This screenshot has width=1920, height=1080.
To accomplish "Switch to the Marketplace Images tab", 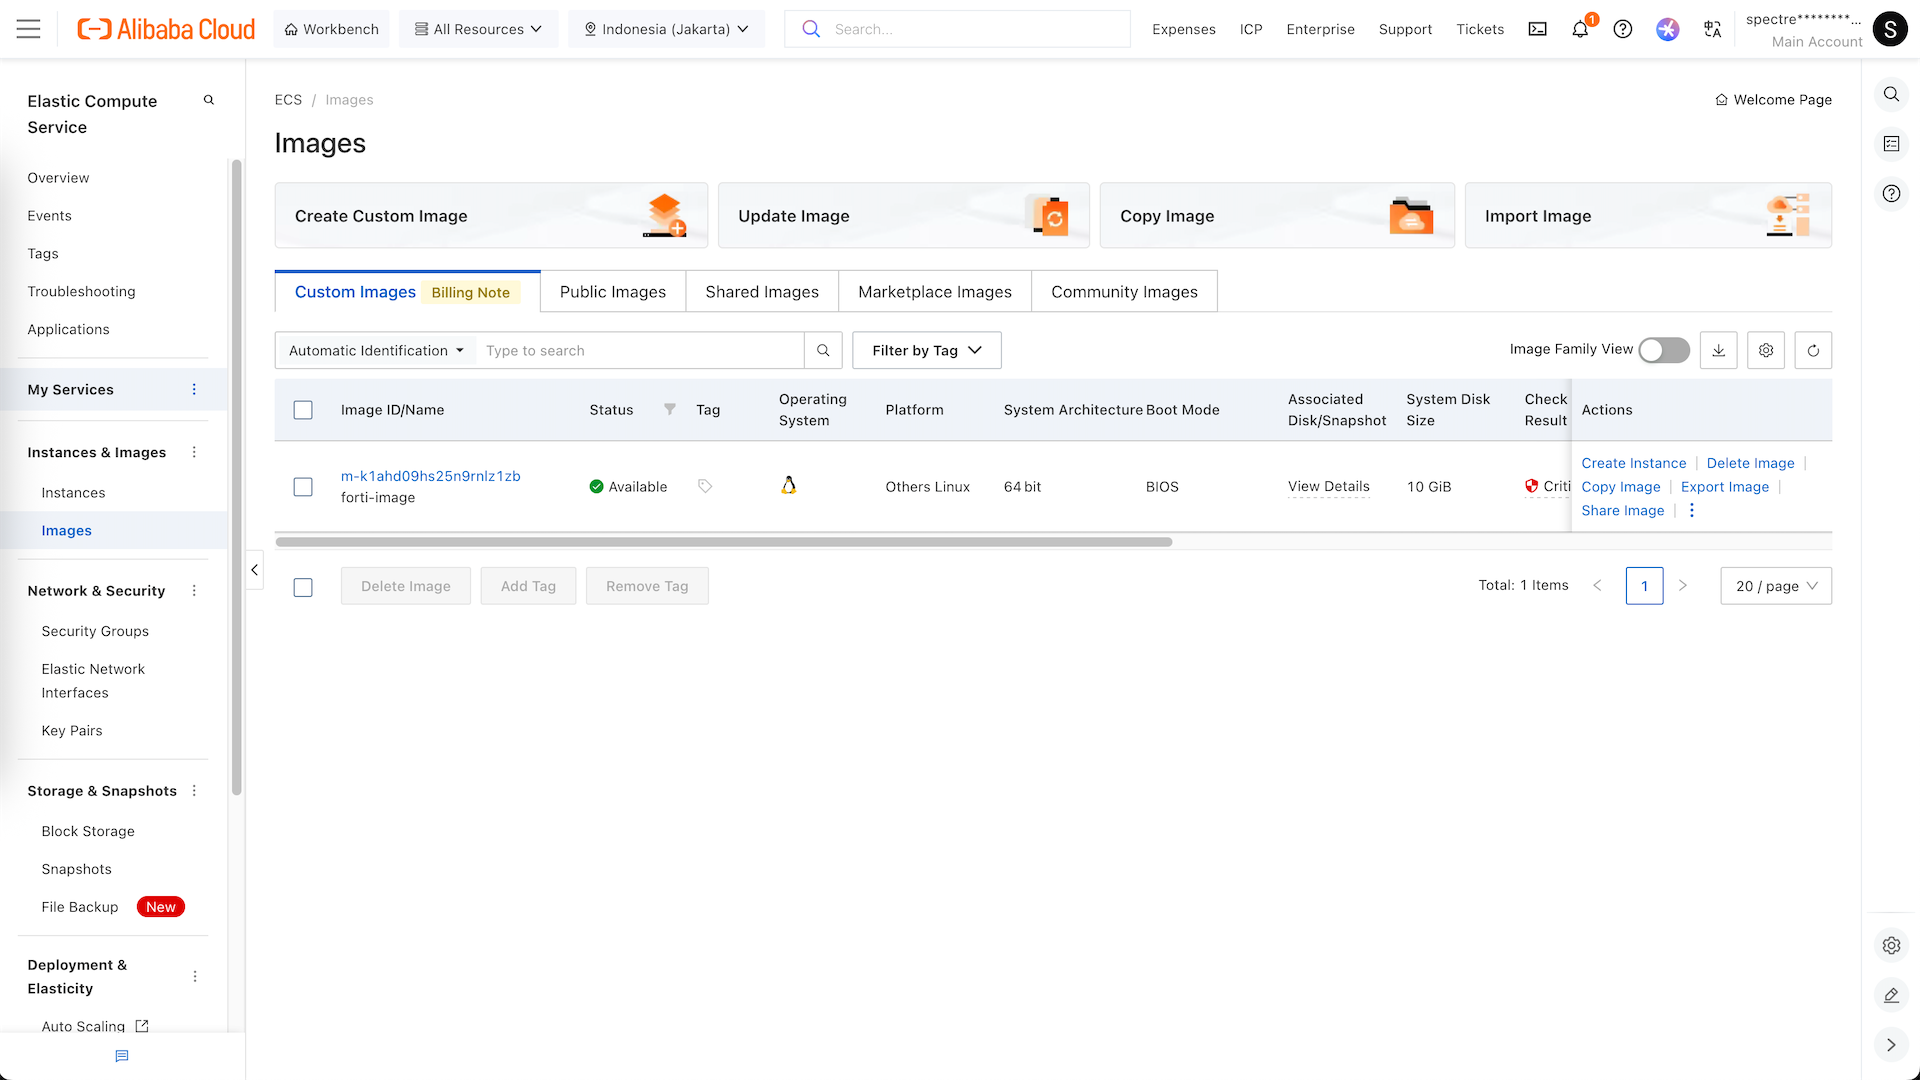I will tap(934, 292).
